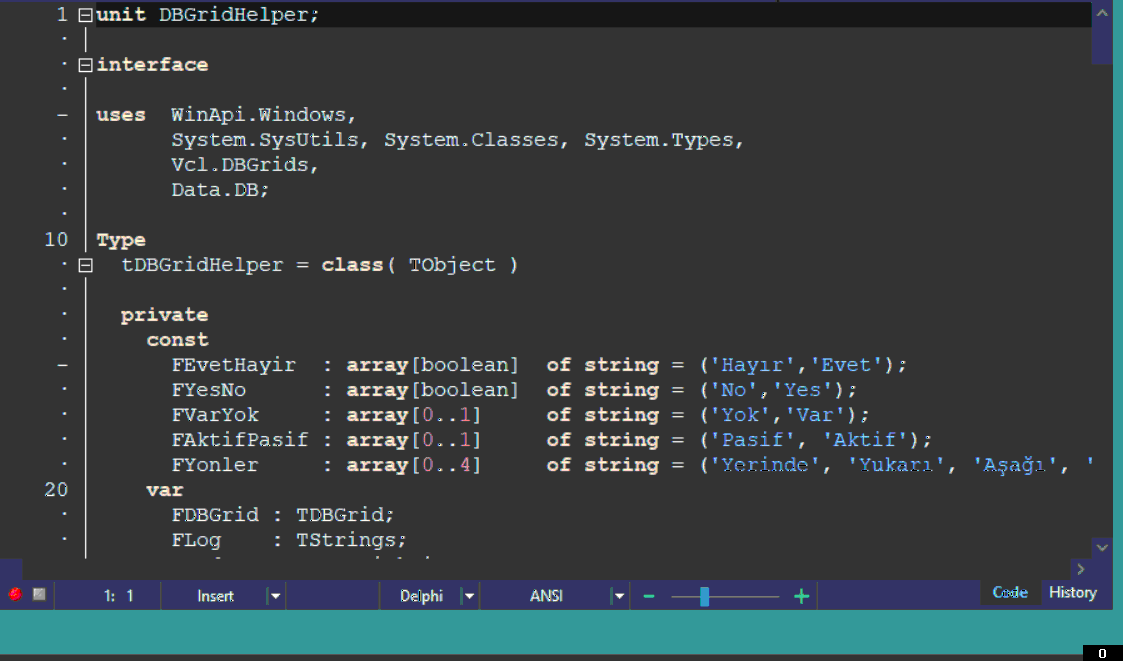Open the ANSI encoding dropdown arrow
The width and height of the screenshot is (1123, 661).
619,596
